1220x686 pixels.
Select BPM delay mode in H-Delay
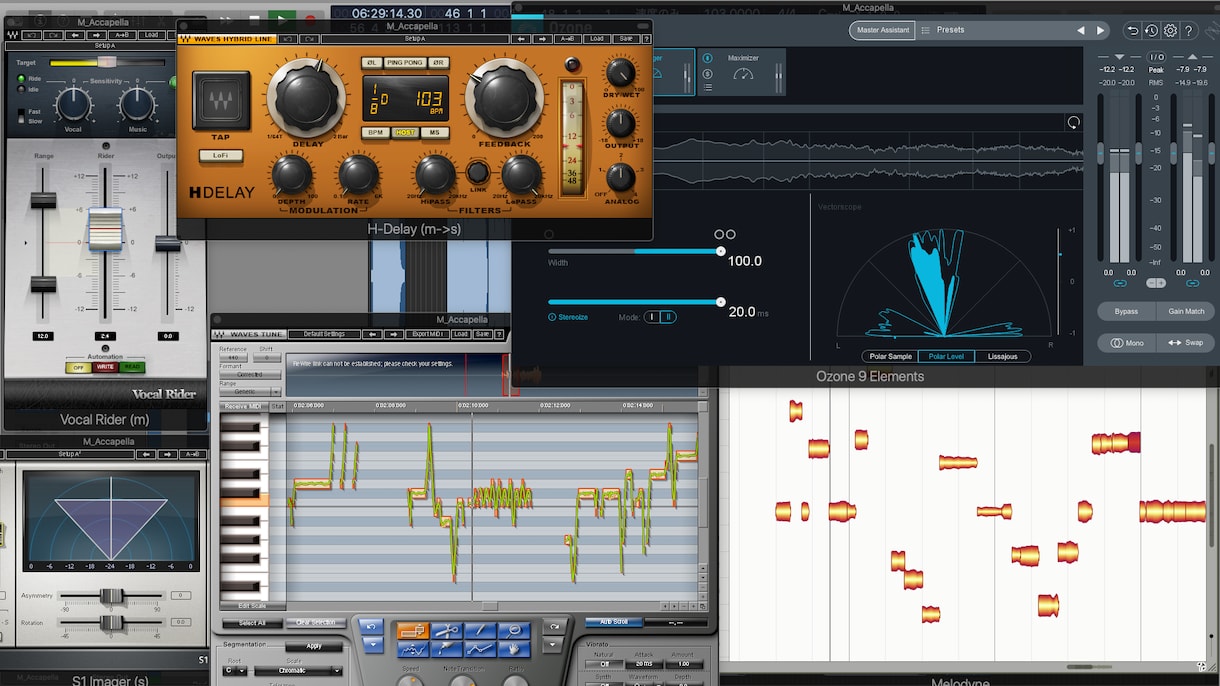[x=375, y=132]
